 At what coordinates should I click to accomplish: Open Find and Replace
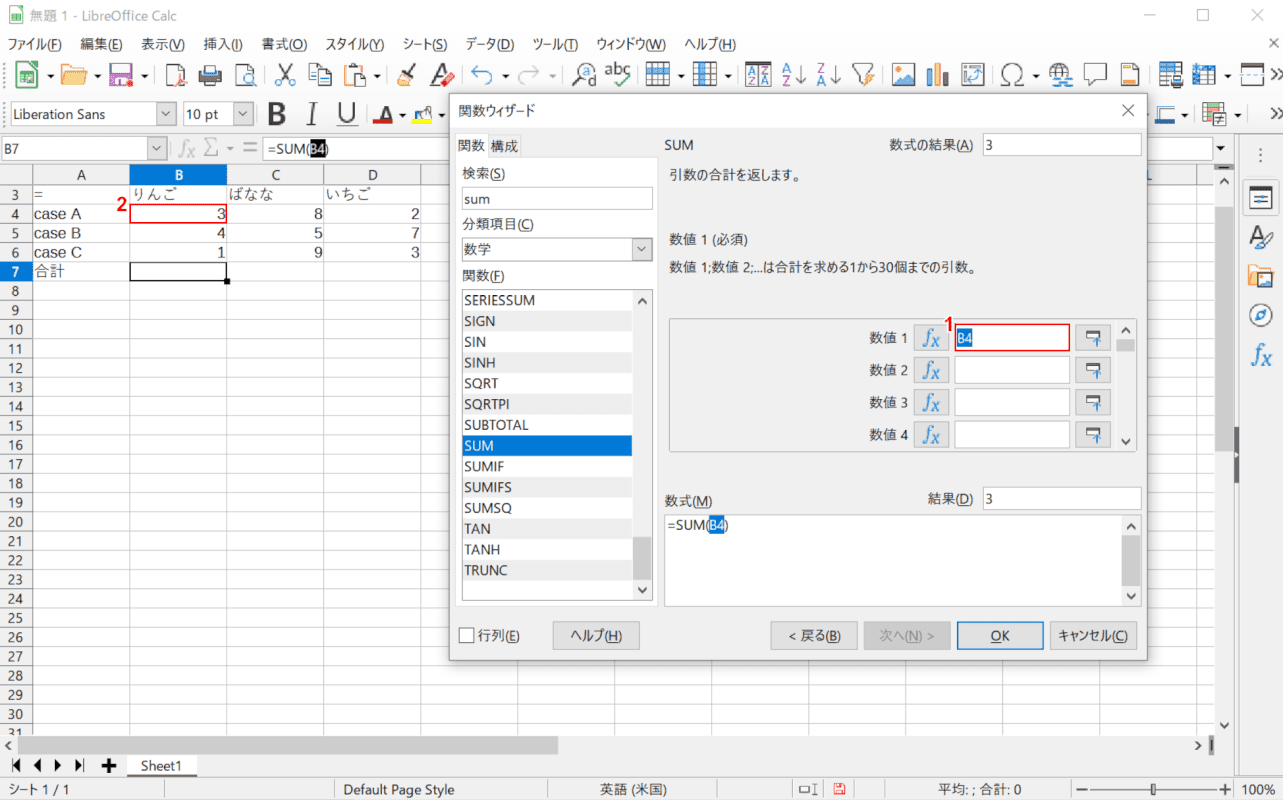pos(584,74)
